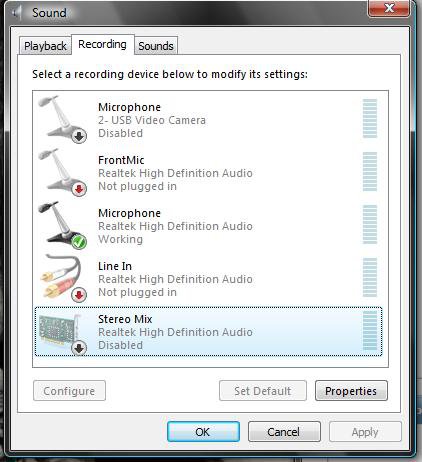The width and height of the screenshot is (422, 462).
Task: Click the level meter next to Line In
Action: click(x=370, y=277)
